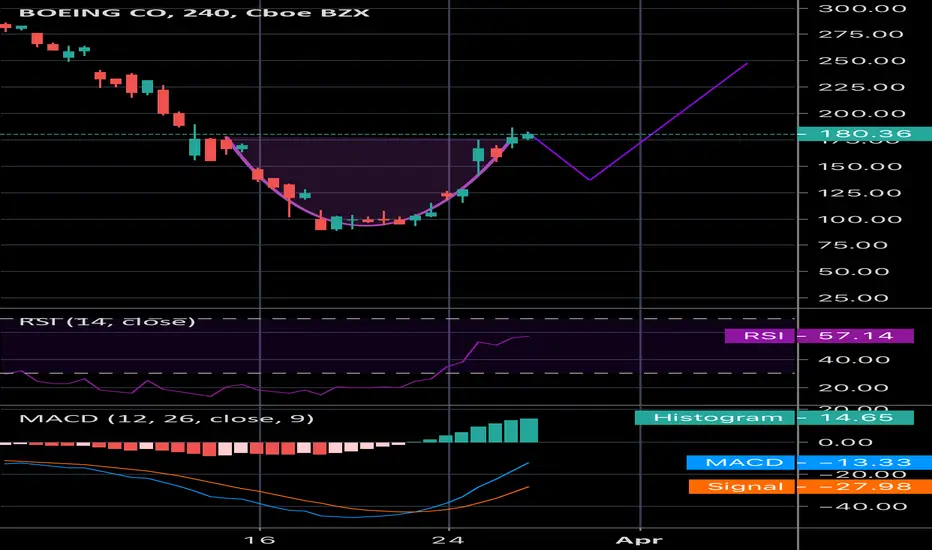Click the MACD 0.00 axis label
This screenshot has height=550, width=932.
coord(845,442)
